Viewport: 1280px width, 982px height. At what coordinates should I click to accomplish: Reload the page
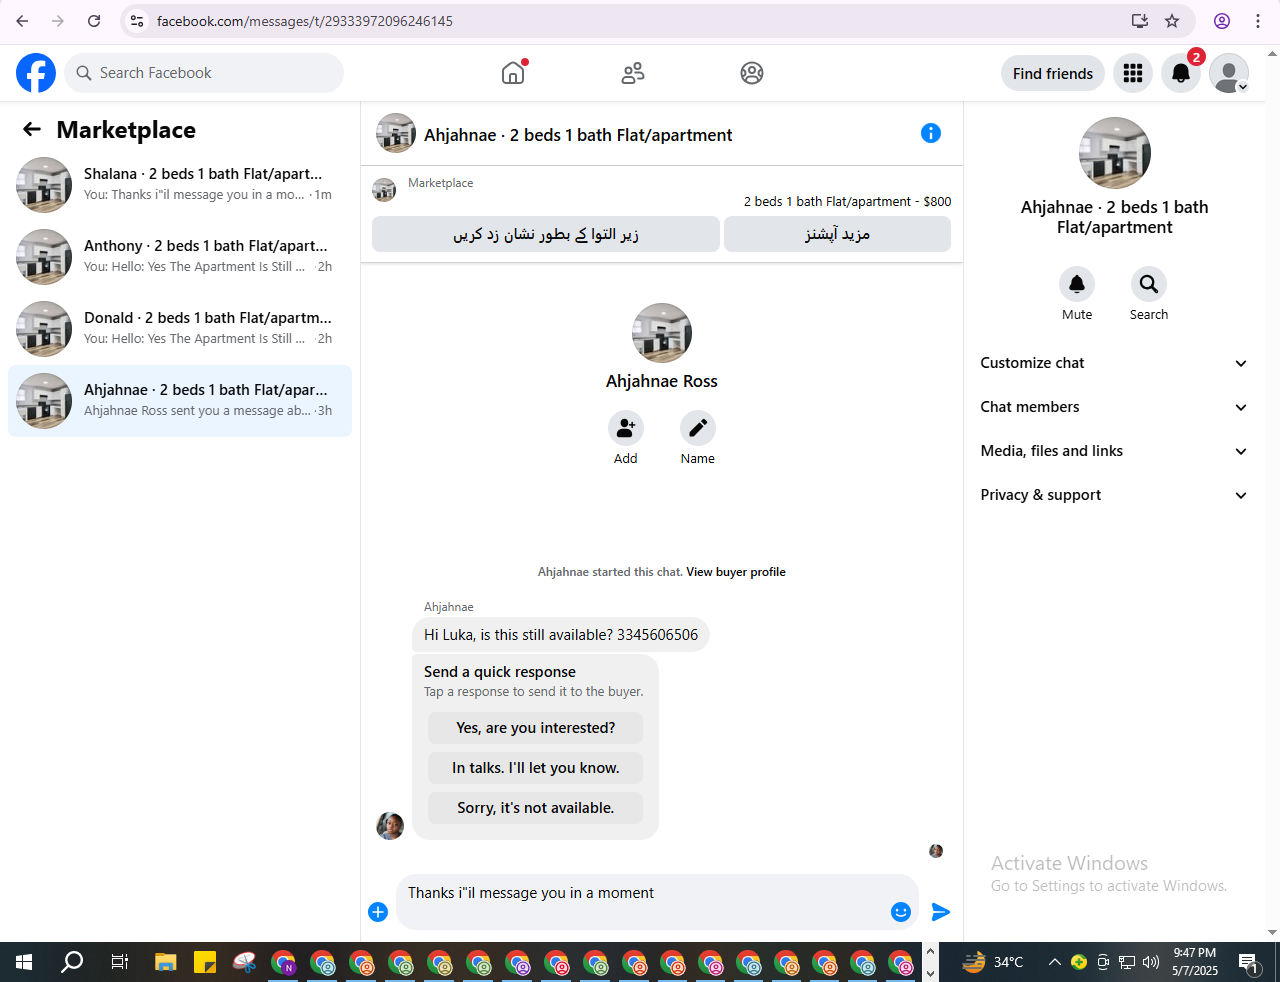[94, 21]
